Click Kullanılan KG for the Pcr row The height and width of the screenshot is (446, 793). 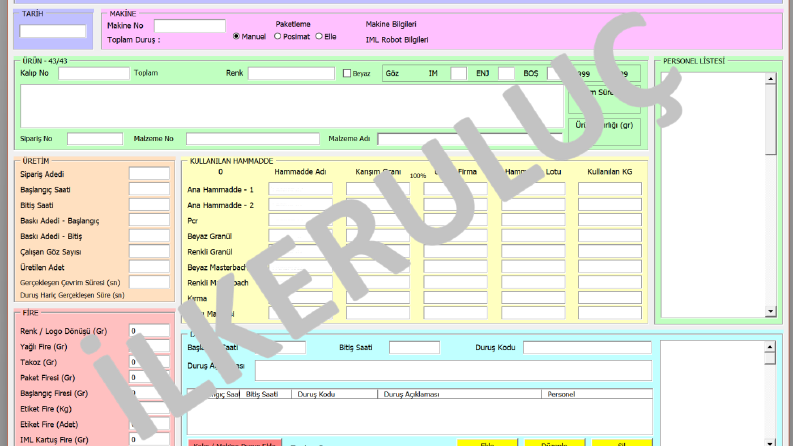(610, 220)
